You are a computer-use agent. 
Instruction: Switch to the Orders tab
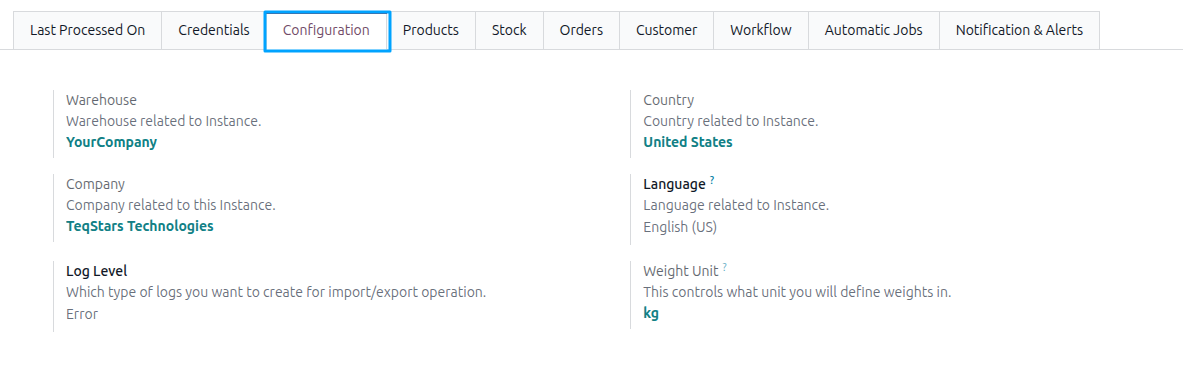(581, 31)
